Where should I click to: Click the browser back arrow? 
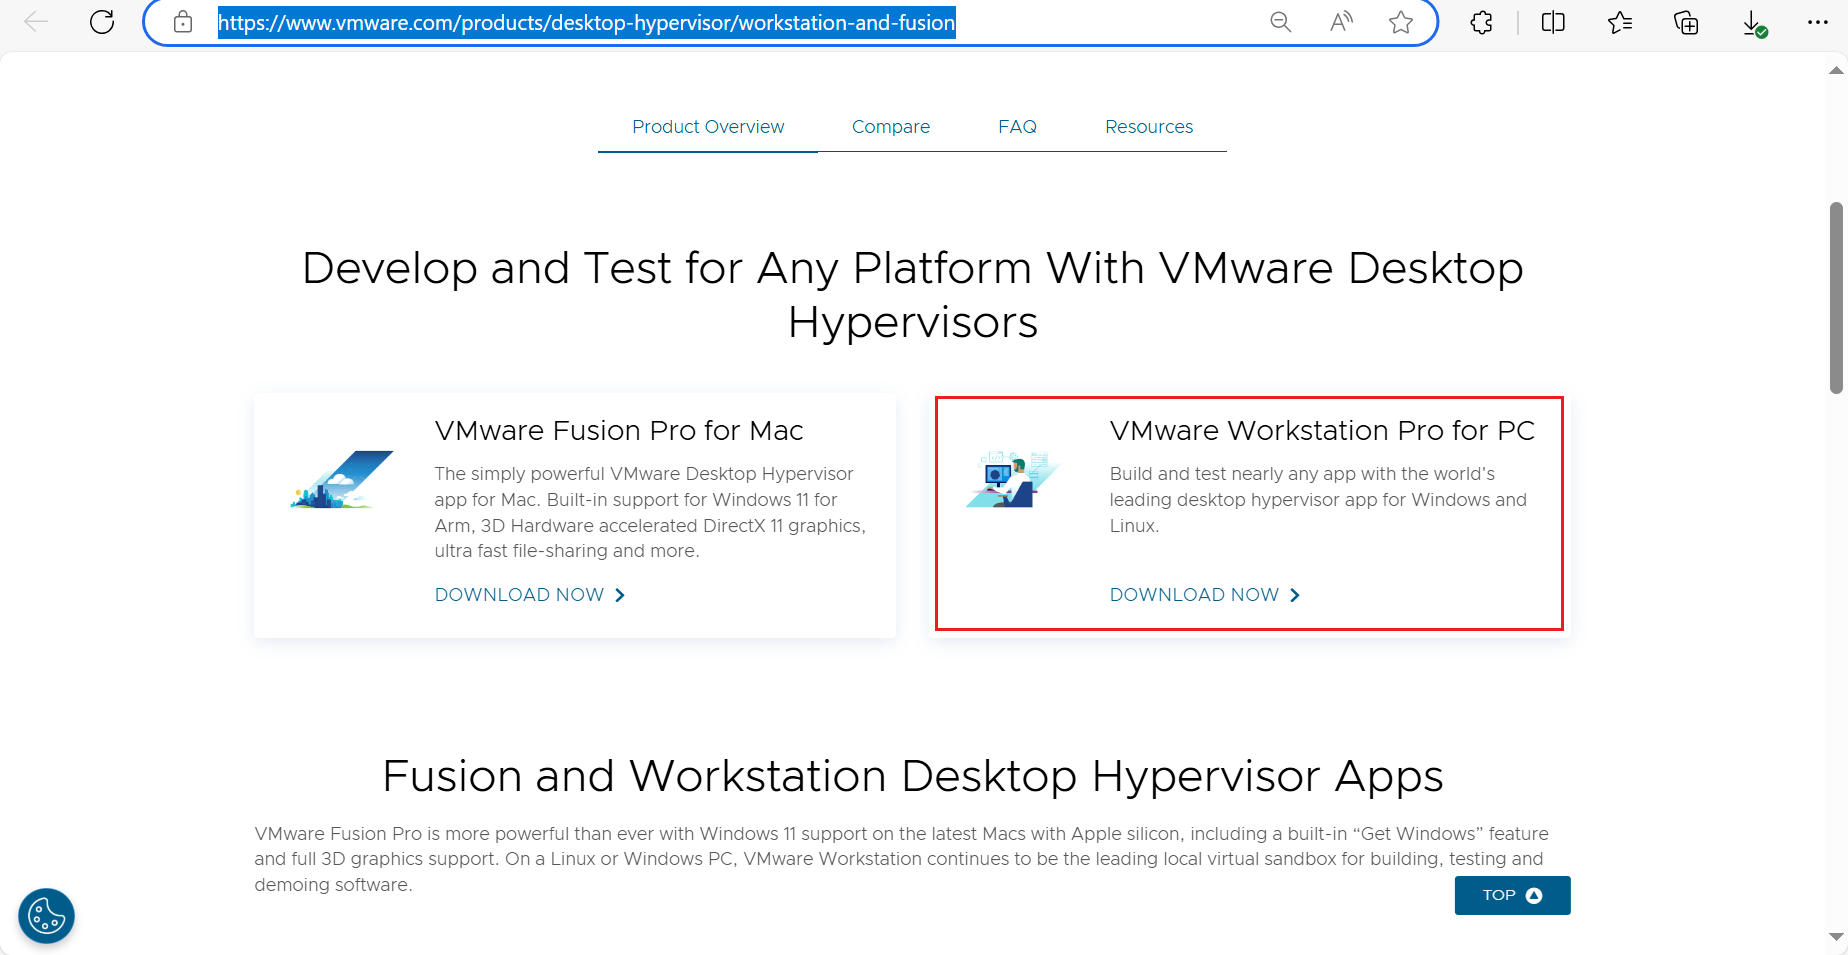tap(36, 22)
